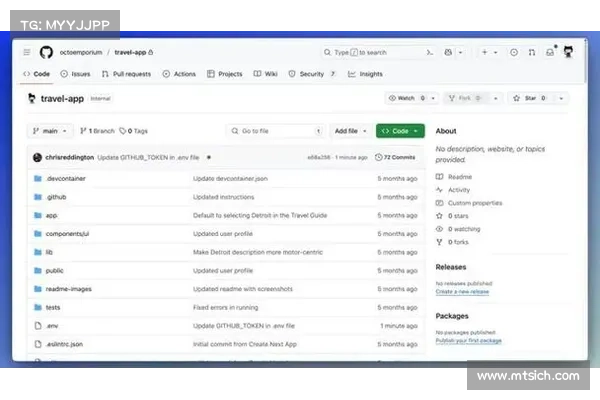
Task: Click the tags icon next to 0 Tags
Action: [122, 131]
